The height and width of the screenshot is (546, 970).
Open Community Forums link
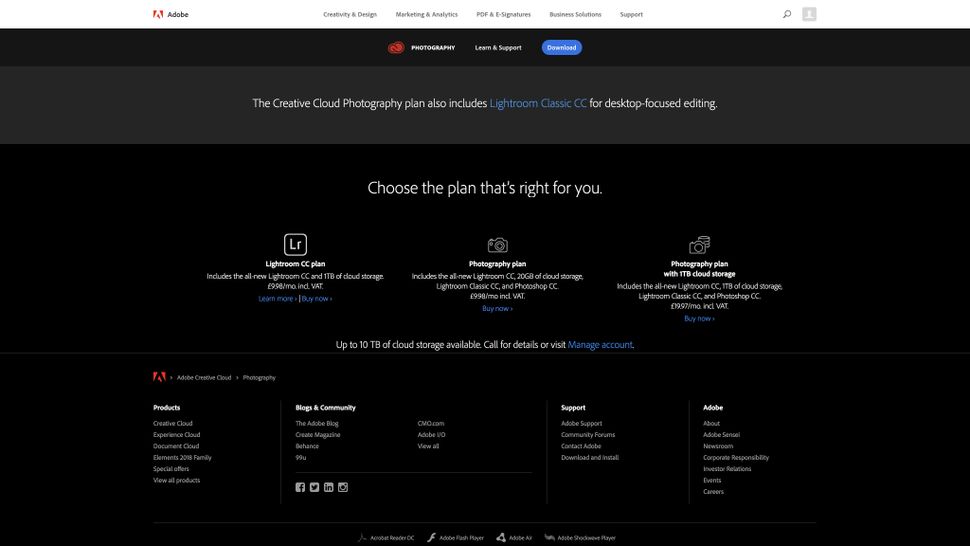click(588, 435)
